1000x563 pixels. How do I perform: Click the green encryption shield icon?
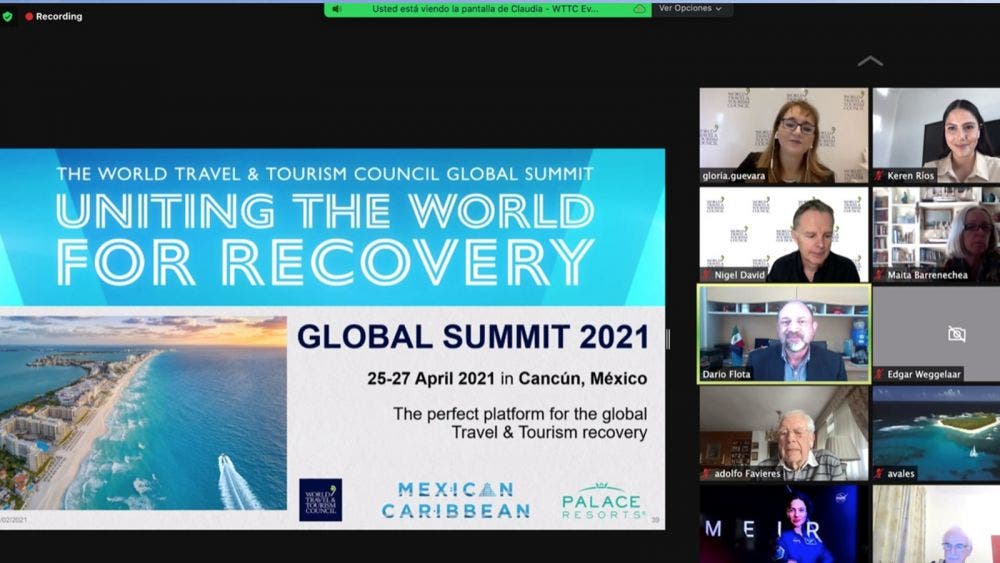pyautogui.click(x=8, y=16)
